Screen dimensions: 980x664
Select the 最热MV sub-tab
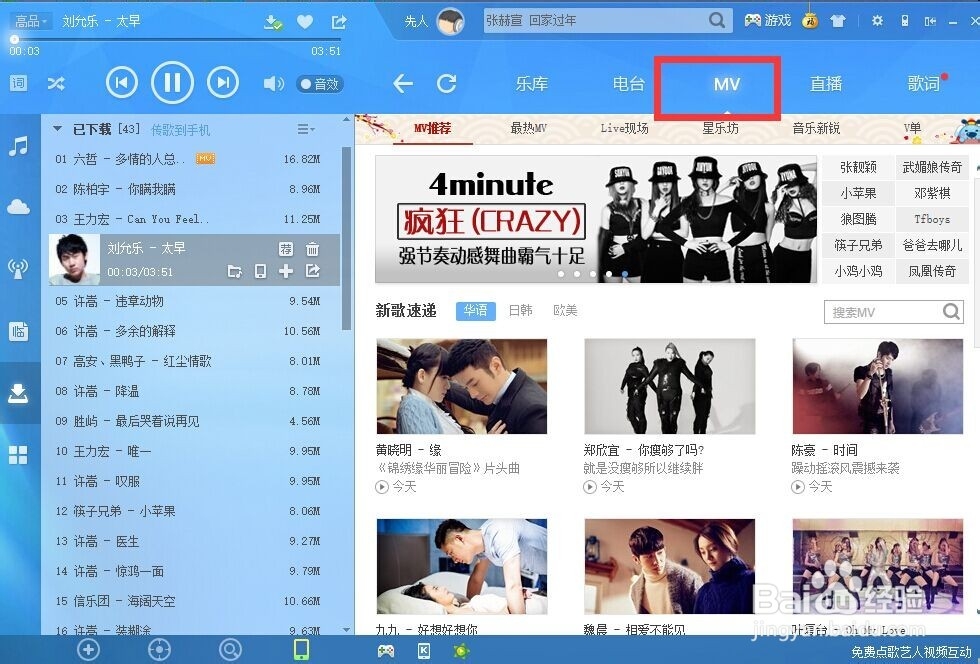528,128
